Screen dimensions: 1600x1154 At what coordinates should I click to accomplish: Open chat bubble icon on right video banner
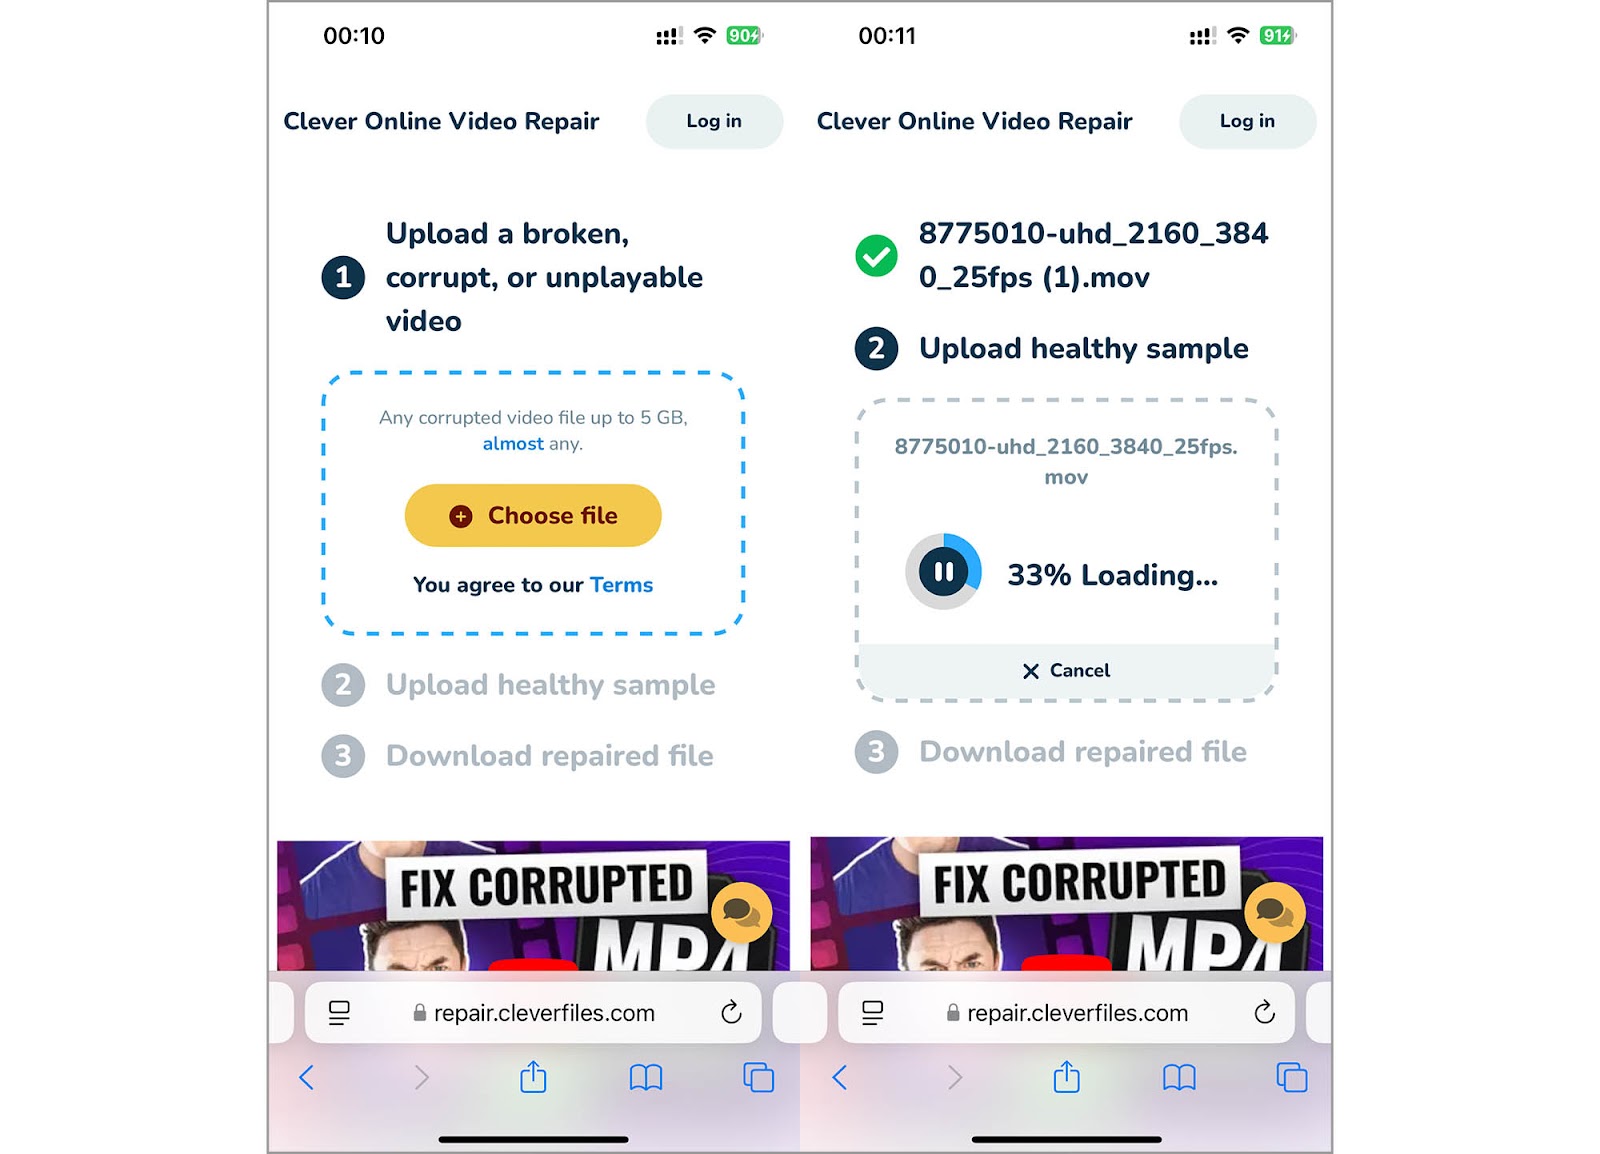tap(1275, 912)
